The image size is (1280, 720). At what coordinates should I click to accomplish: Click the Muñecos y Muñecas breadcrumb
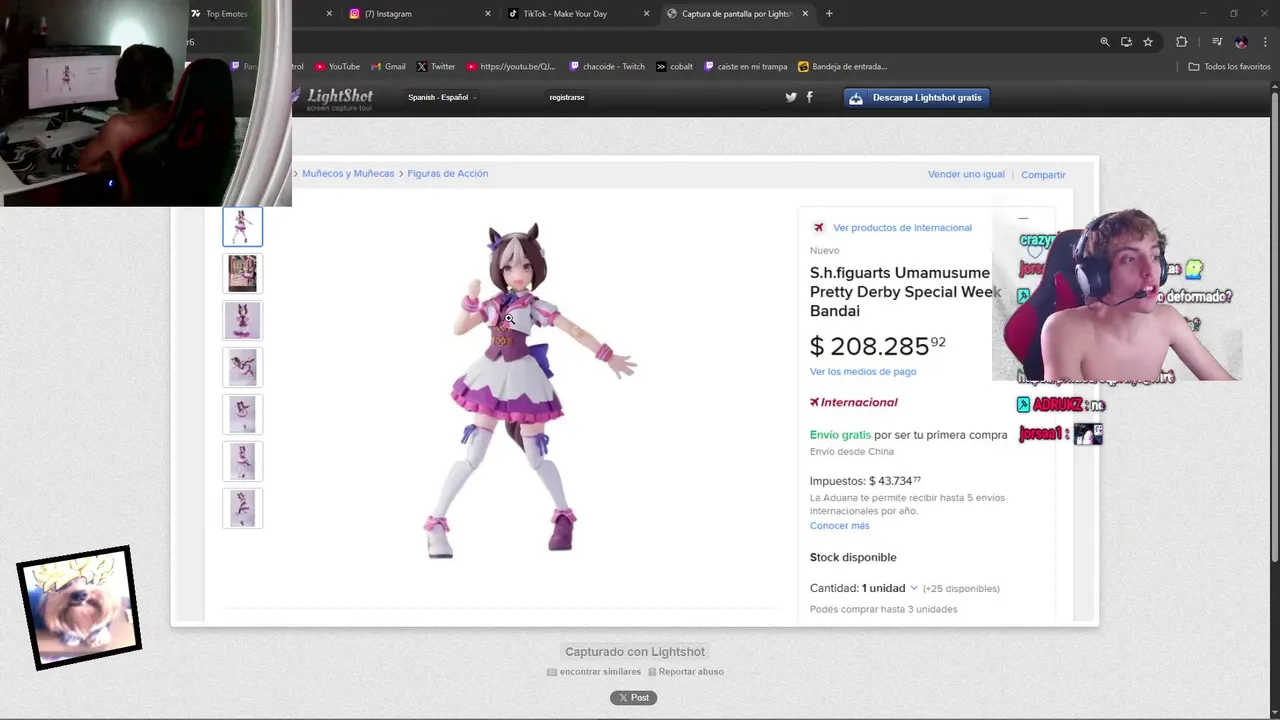point(348,174)
